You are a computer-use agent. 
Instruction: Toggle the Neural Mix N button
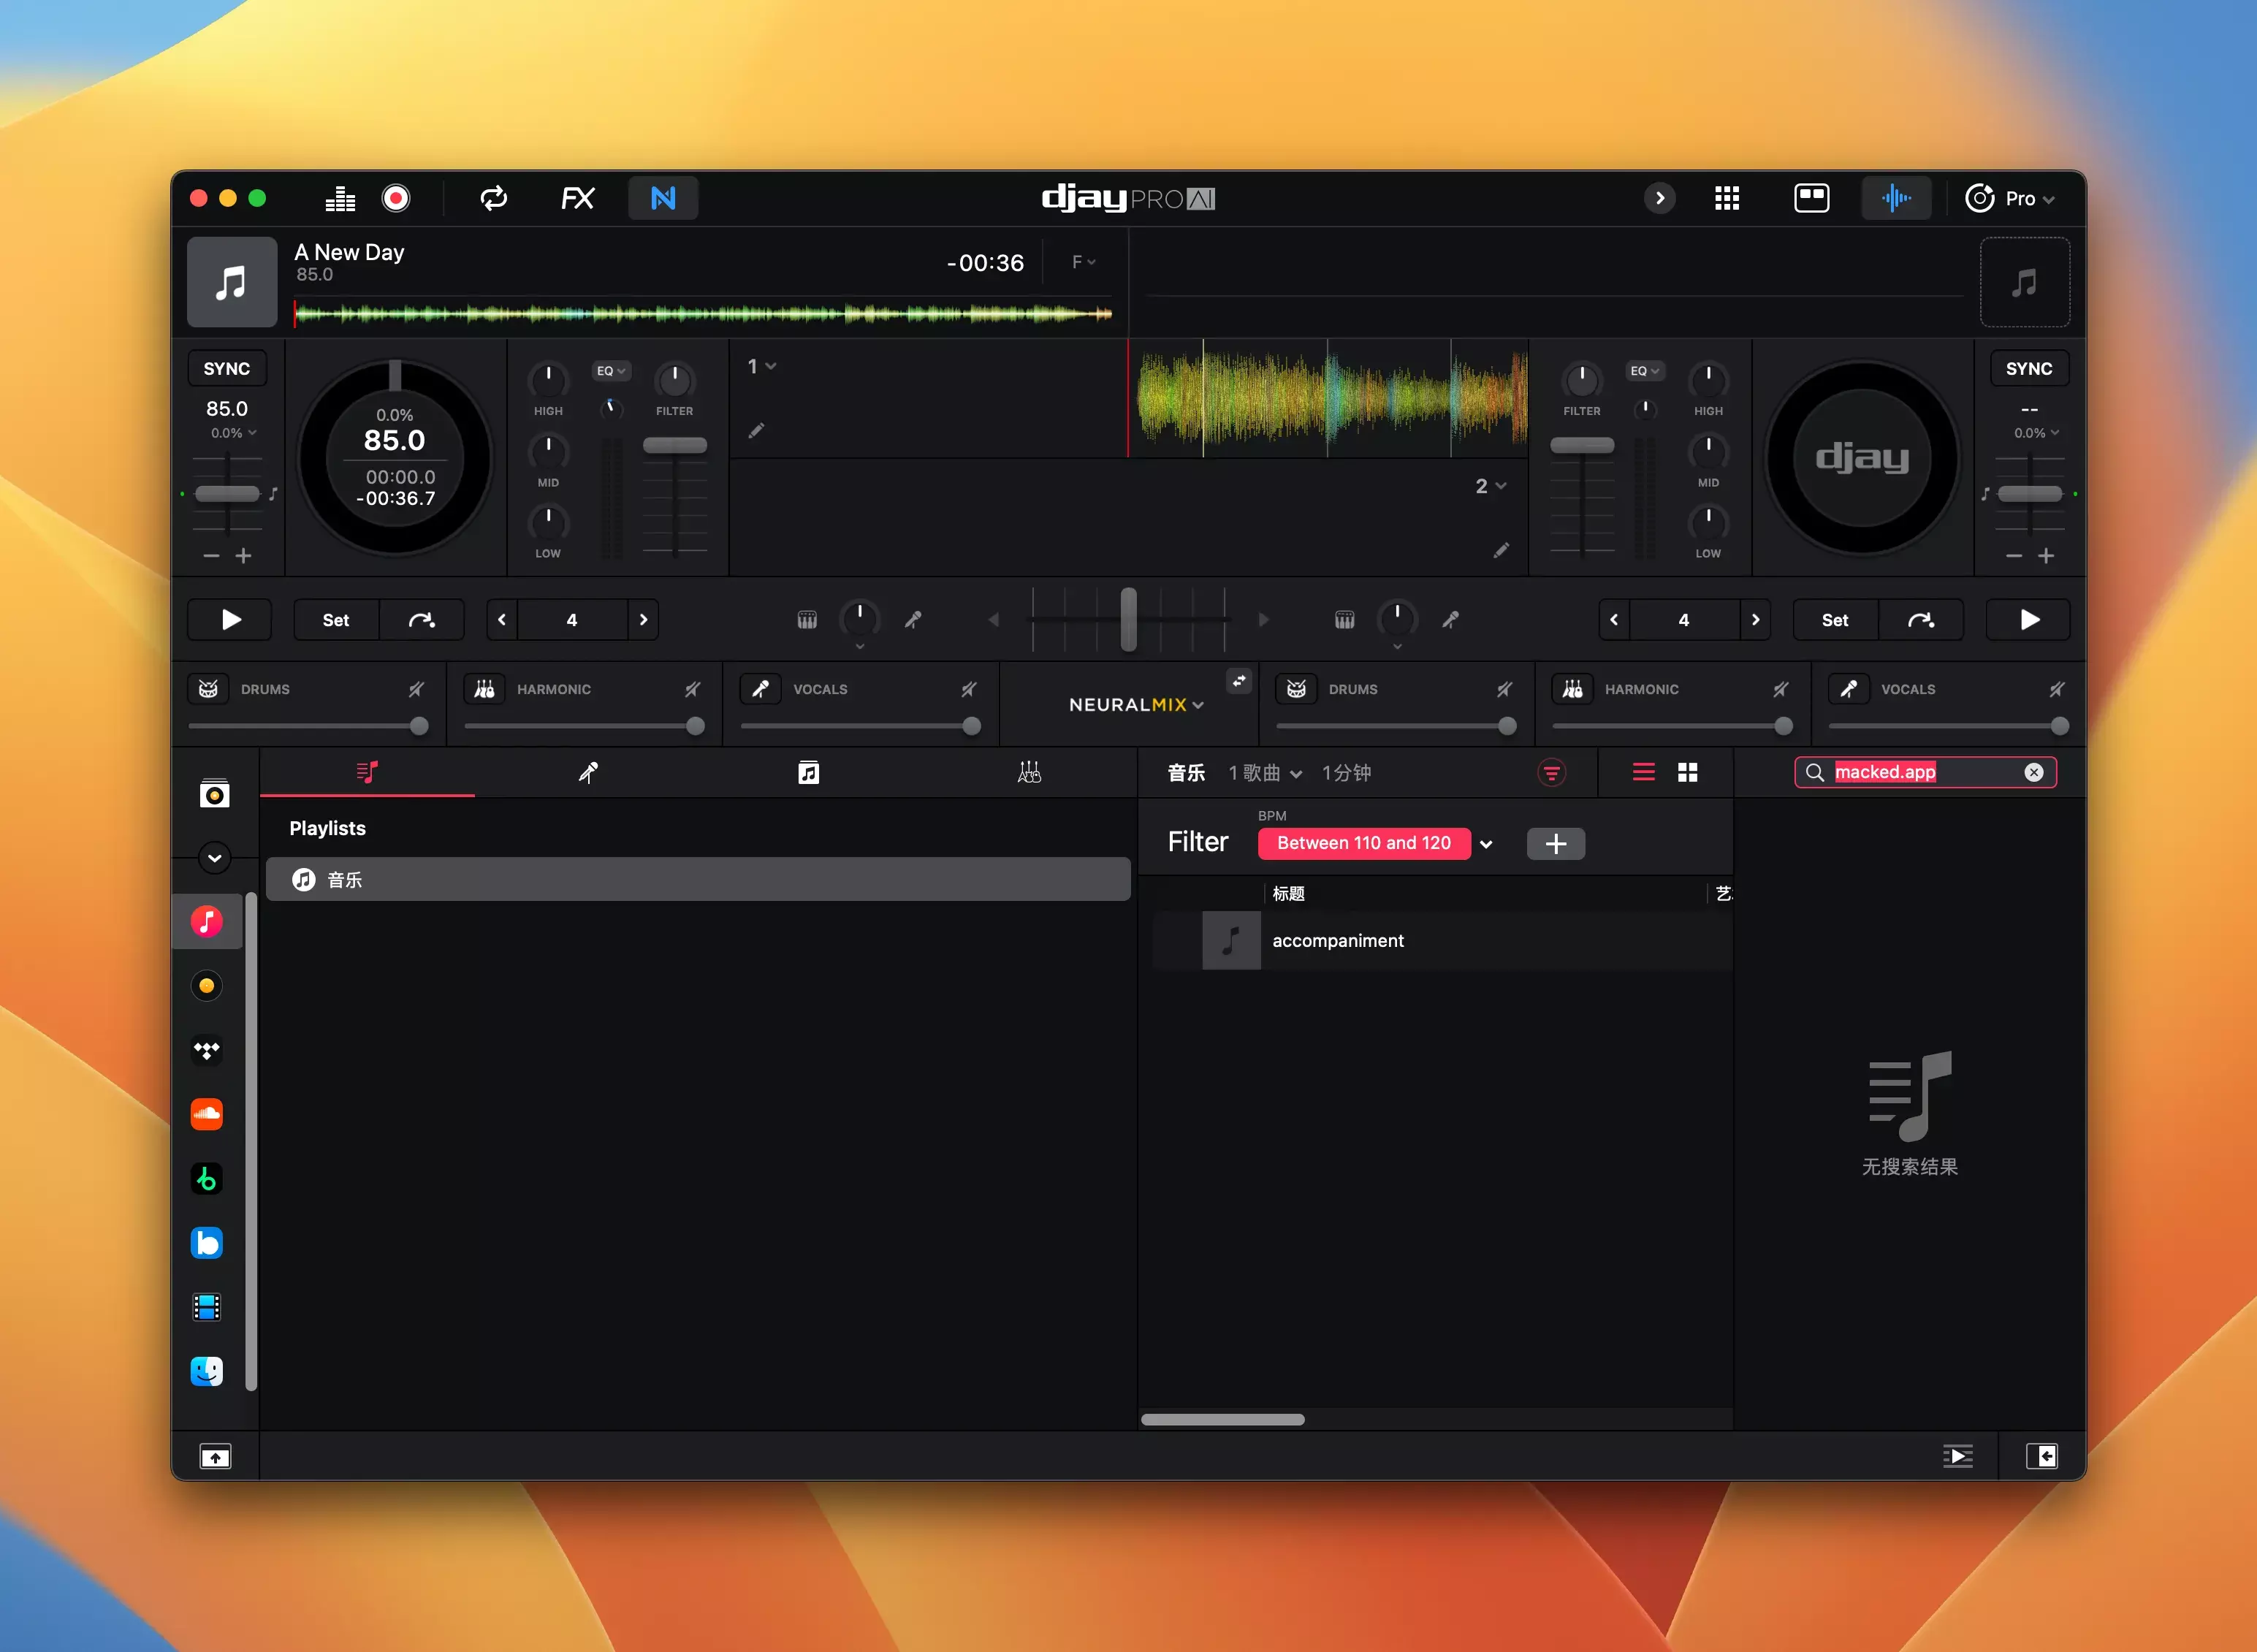click(662, 198)
